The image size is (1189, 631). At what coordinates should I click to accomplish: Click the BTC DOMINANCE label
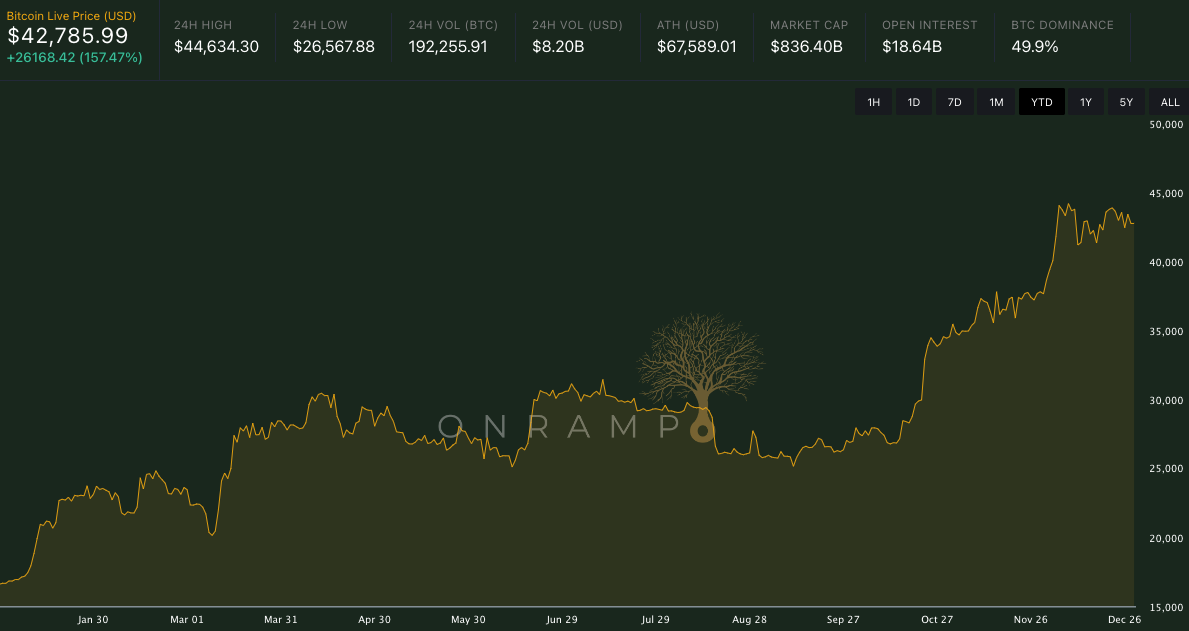pos(1062,25)
